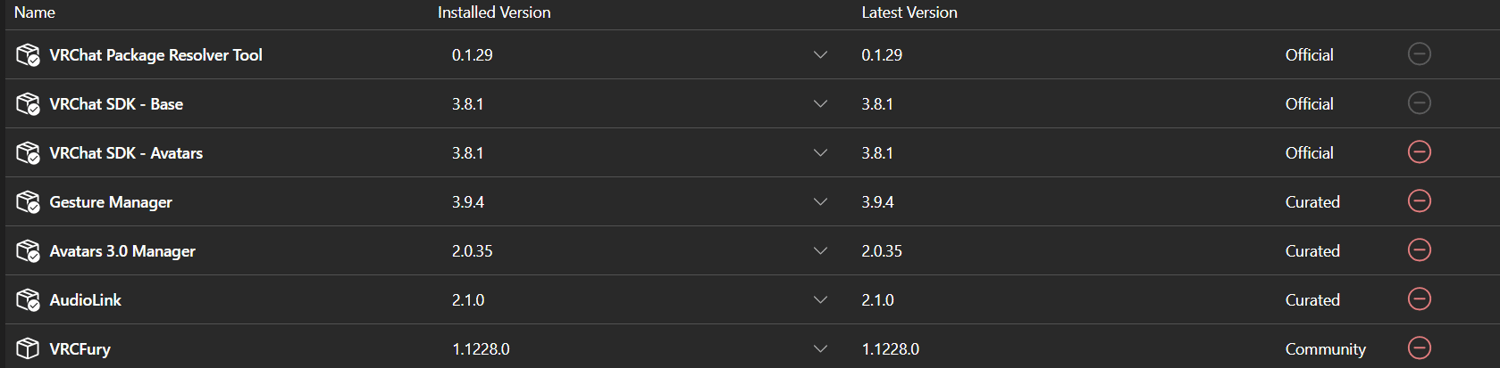This screenshot has width=1500, height=368.
Task: Click the Gesture Manager package icon
Action: [27, 202]
